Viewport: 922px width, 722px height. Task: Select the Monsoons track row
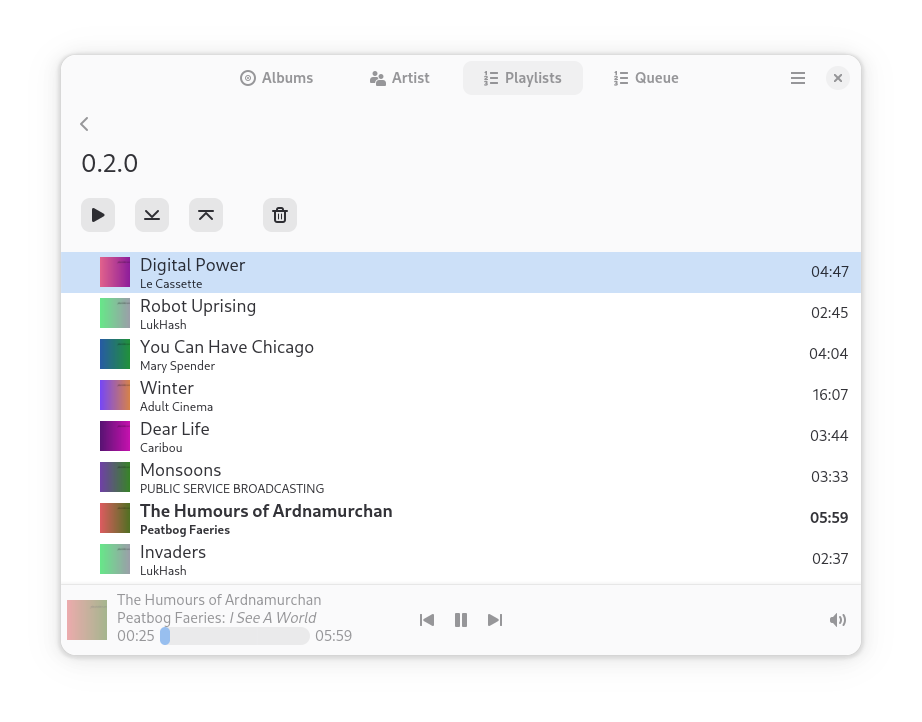pos(461,477)
